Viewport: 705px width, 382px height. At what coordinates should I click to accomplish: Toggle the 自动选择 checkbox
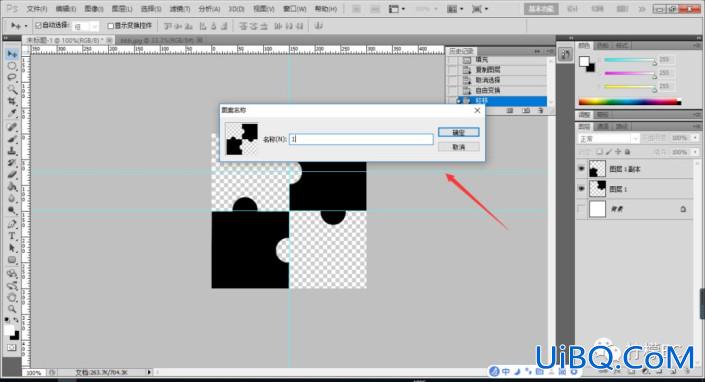click(x=38, y=26)
